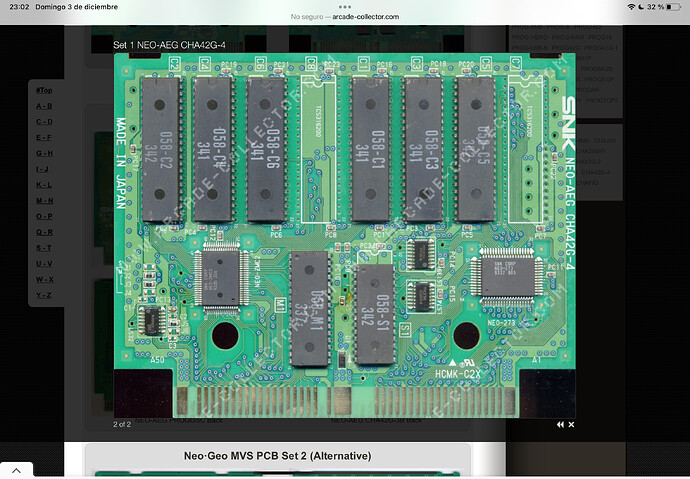This screenshot has width=690, height=479.
Task: Tap the 'Domingo 3 de diciembre' date
Action: pyautogui.click(x=77, y=7)
